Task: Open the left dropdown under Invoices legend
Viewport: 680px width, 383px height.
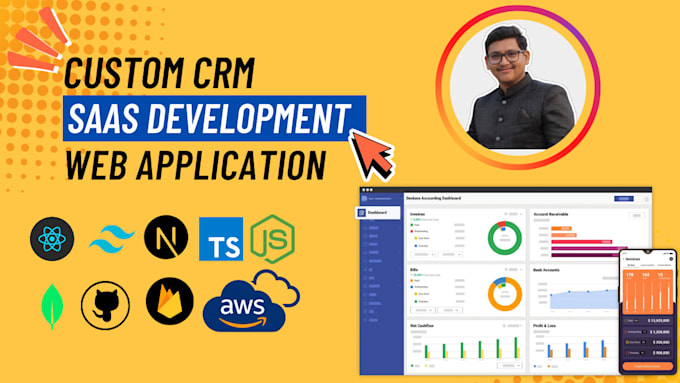Action: [x=423, y=254]
